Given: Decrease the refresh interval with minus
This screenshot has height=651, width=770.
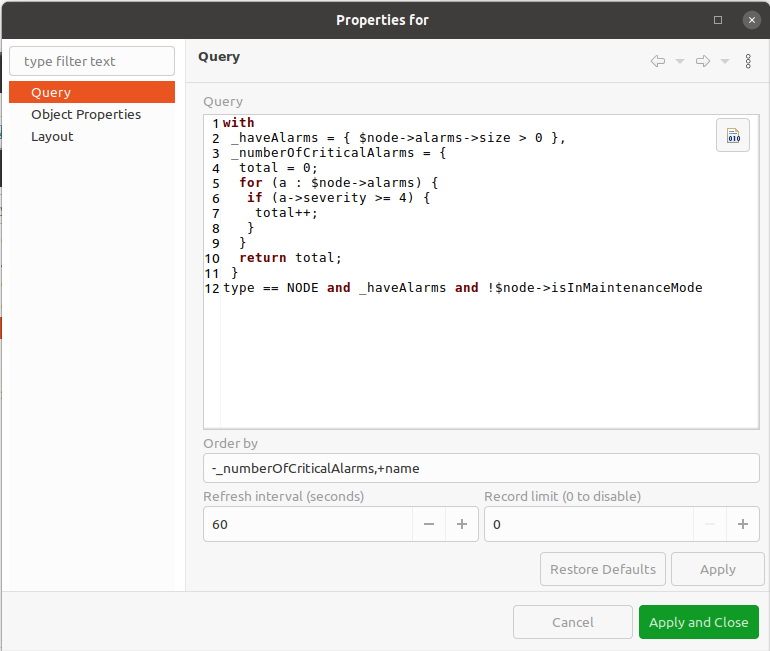Looking at the screenshot, I should [x=429, y=524].
